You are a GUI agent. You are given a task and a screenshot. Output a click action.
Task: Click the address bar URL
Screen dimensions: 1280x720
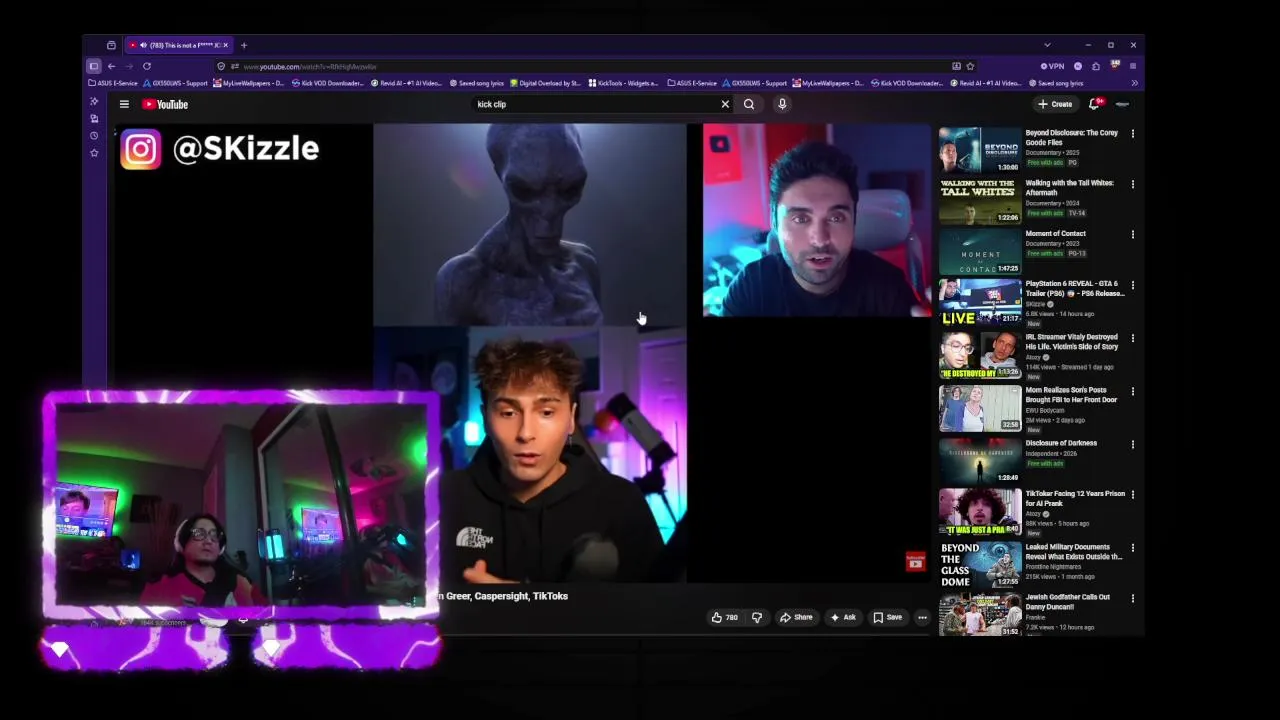pyautogui.click(x=310, y=66)
